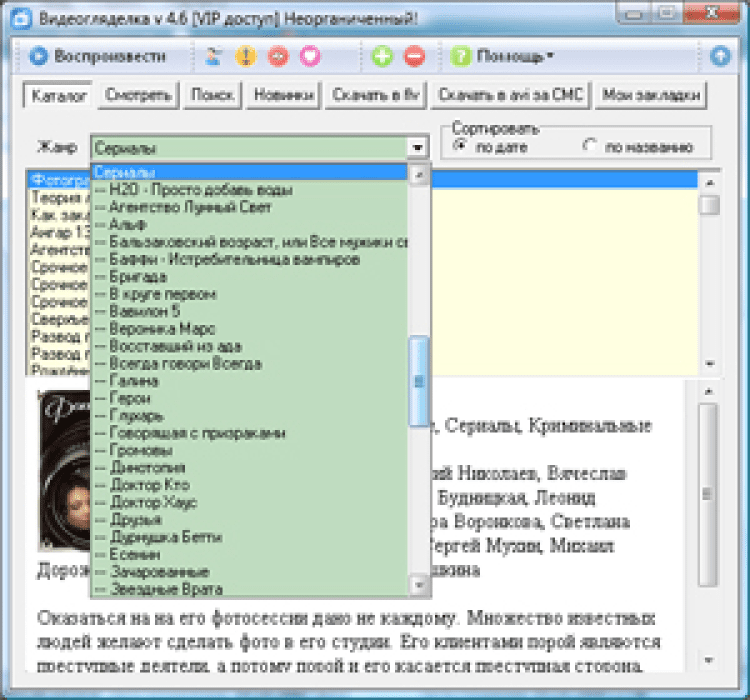Choose Звездные Врата entry
The image size is (750, 700).
point(249,589)
